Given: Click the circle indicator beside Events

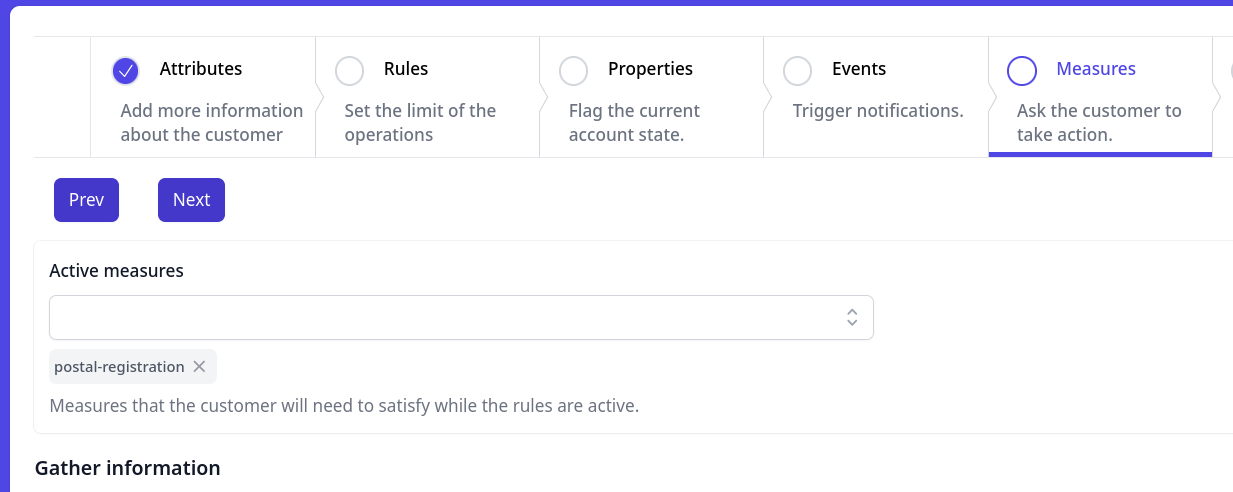Looking at the screenshot, I should tap(797, 71).
